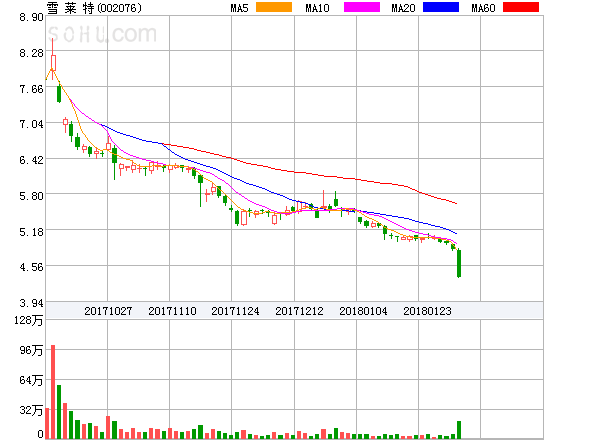The height and width of the screenshot is (440, 600).
Task: Click the 32万 volume axis label
Action: pyautogui.click(x=31, y=410)
